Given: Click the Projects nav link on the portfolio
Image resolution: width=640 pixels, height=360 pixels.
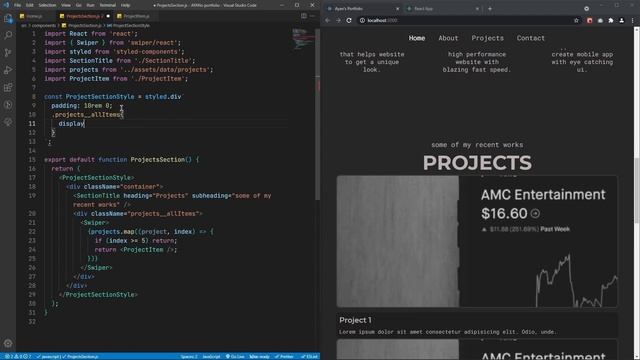Looking at the screenshot, I should [487, 38].
